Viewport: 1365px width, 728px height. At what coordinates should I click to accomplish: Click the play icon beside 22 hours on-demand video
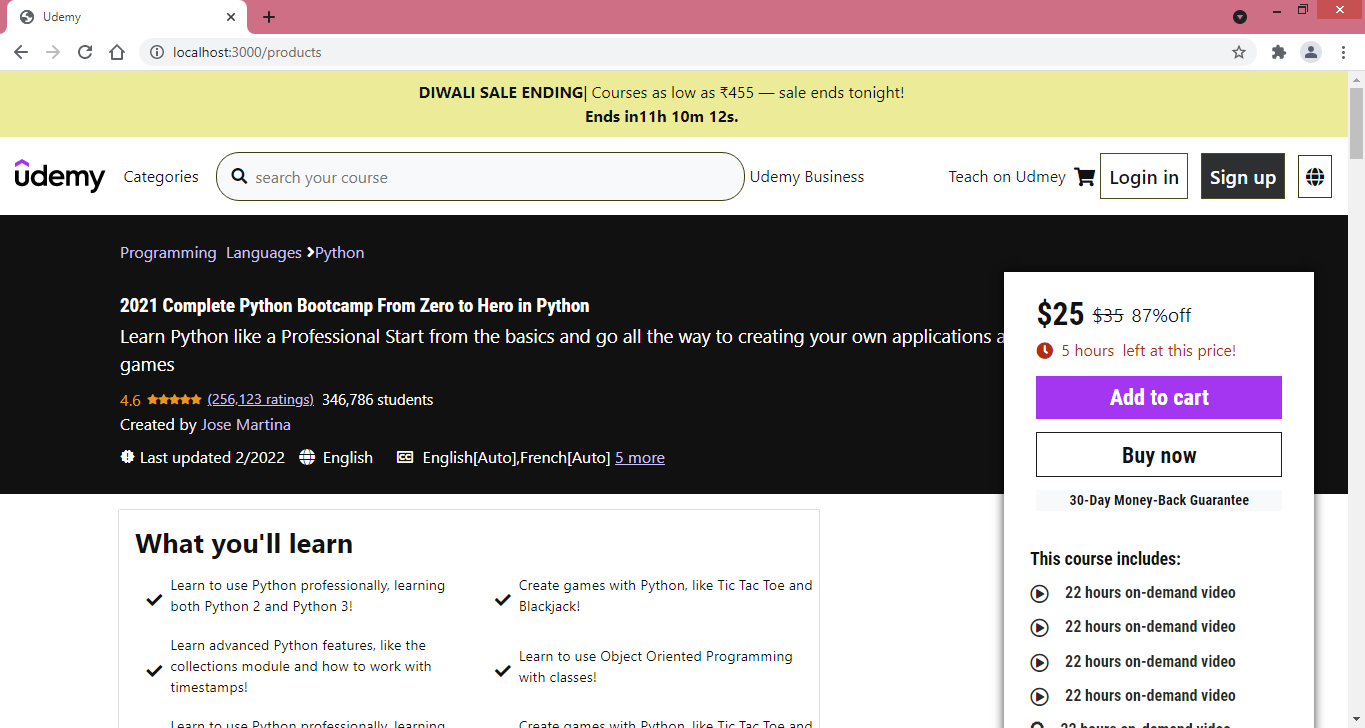(1039, 593)
